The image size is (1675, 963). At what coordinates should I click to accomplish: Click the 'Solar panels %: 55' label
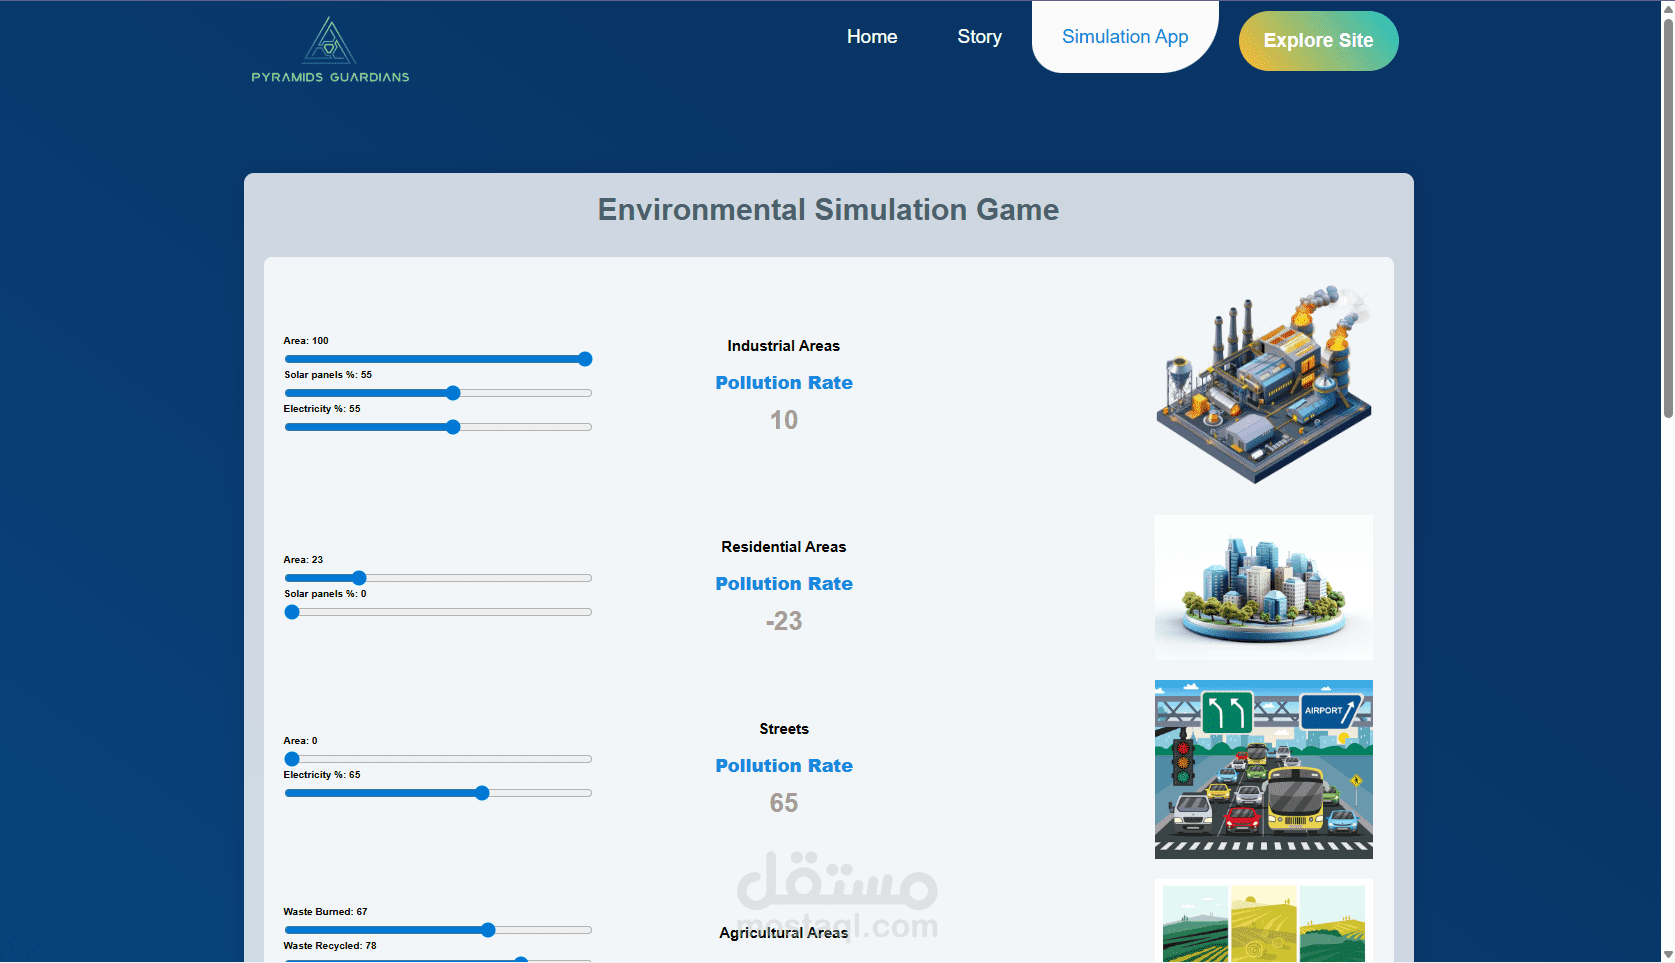pos(328,375)
